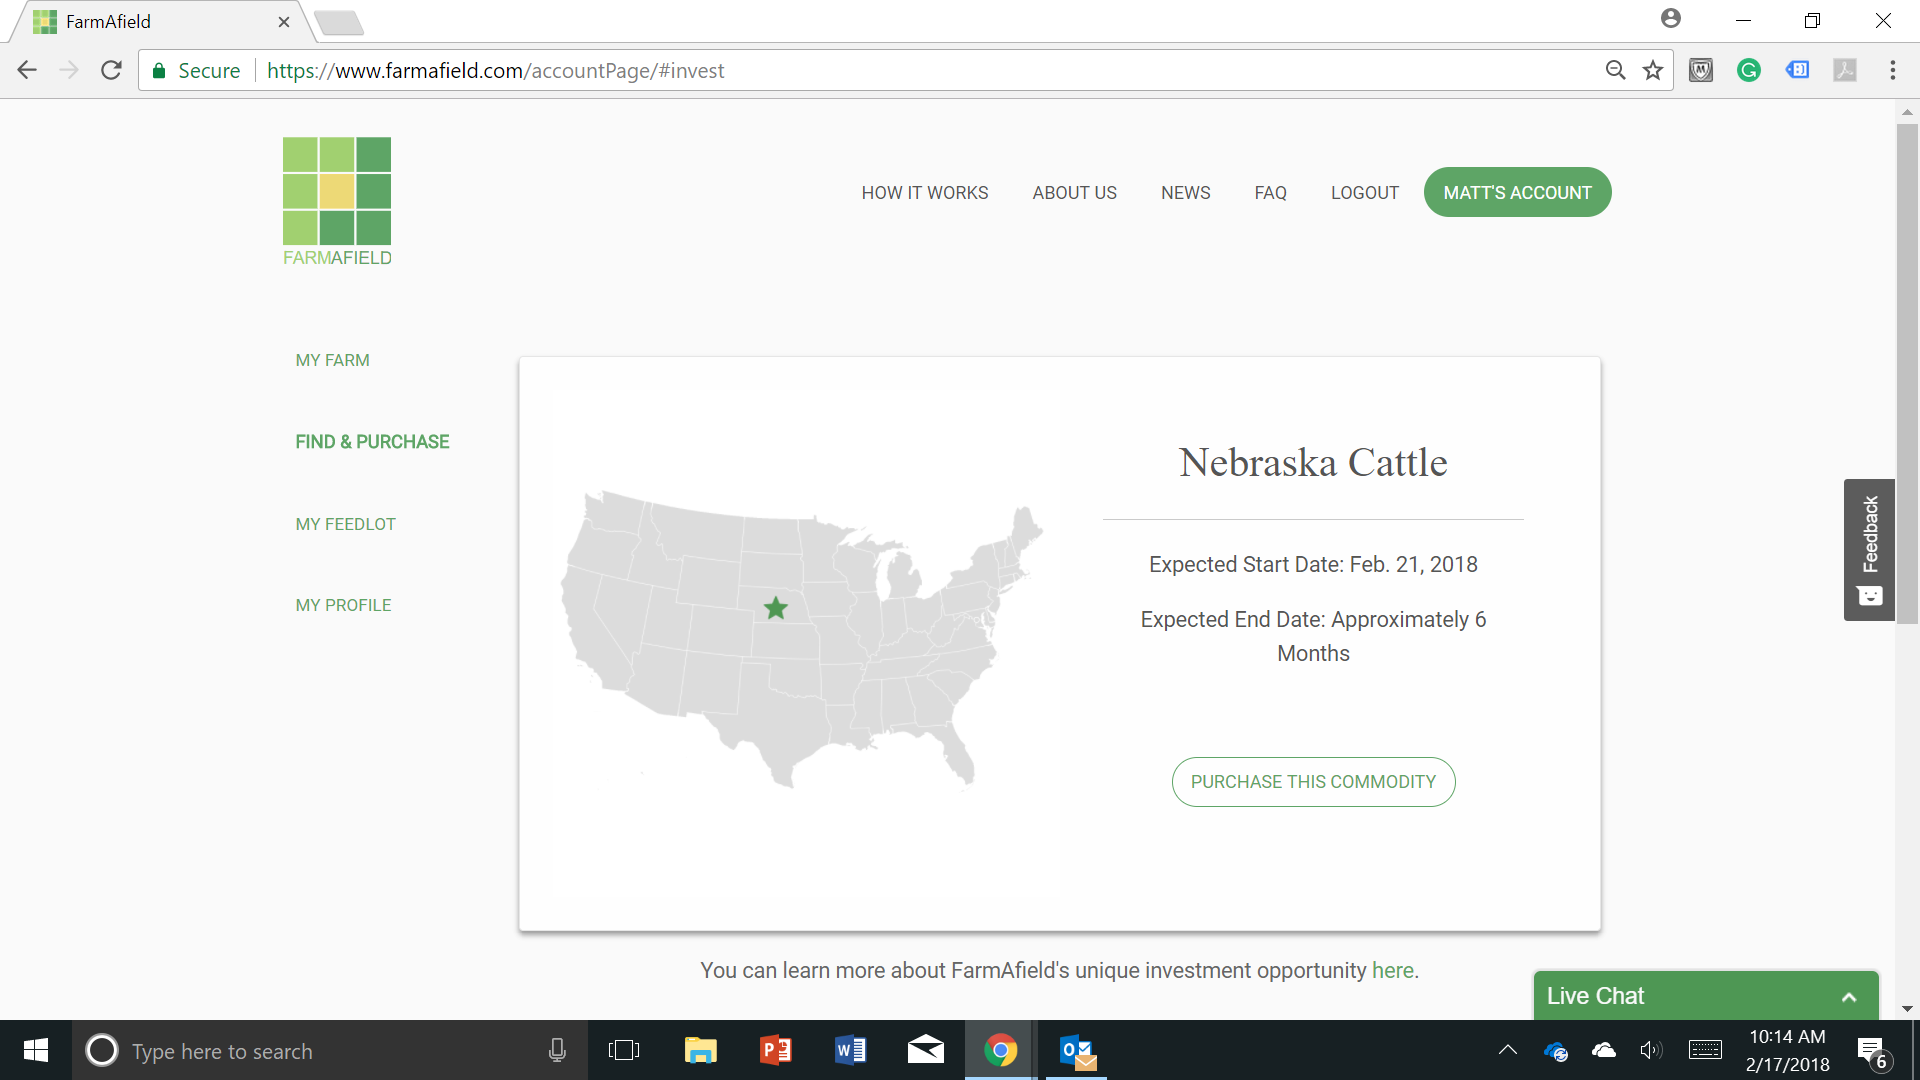Open MY PROFILE in the sidebar
The height and width of the screenshot is (1080, 1920).
(344, 605)
